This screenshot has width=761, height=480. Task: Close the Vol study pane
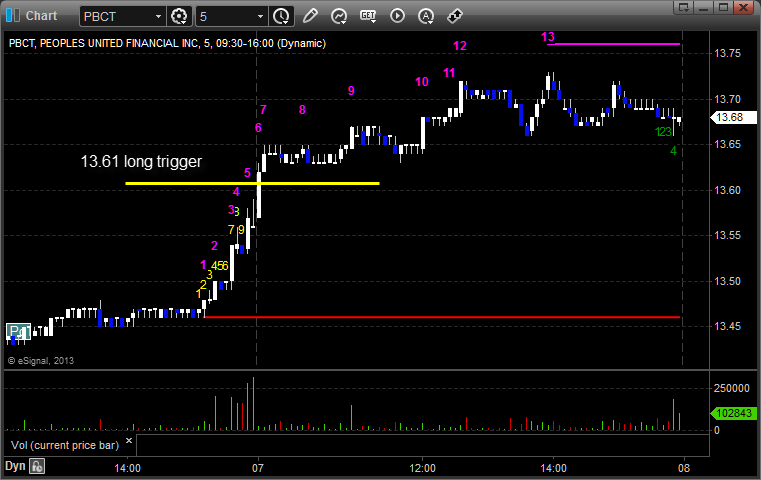(129, 441)
